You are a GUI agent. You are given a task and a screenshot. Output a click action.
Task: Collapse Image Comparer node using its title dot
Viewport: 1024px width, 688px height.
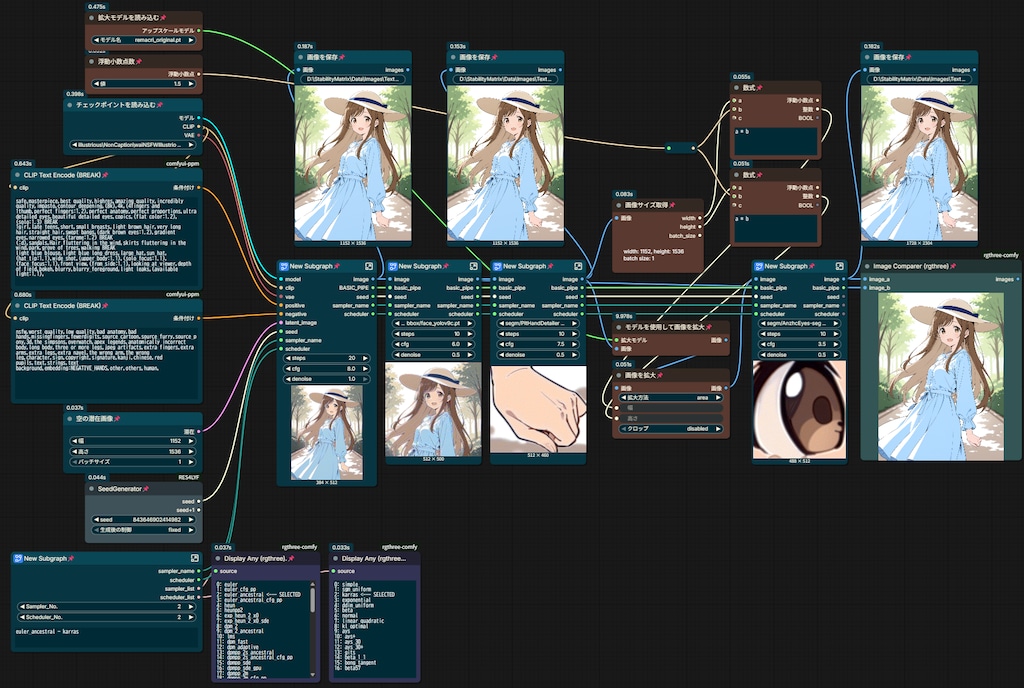click(x=867, y=266)
